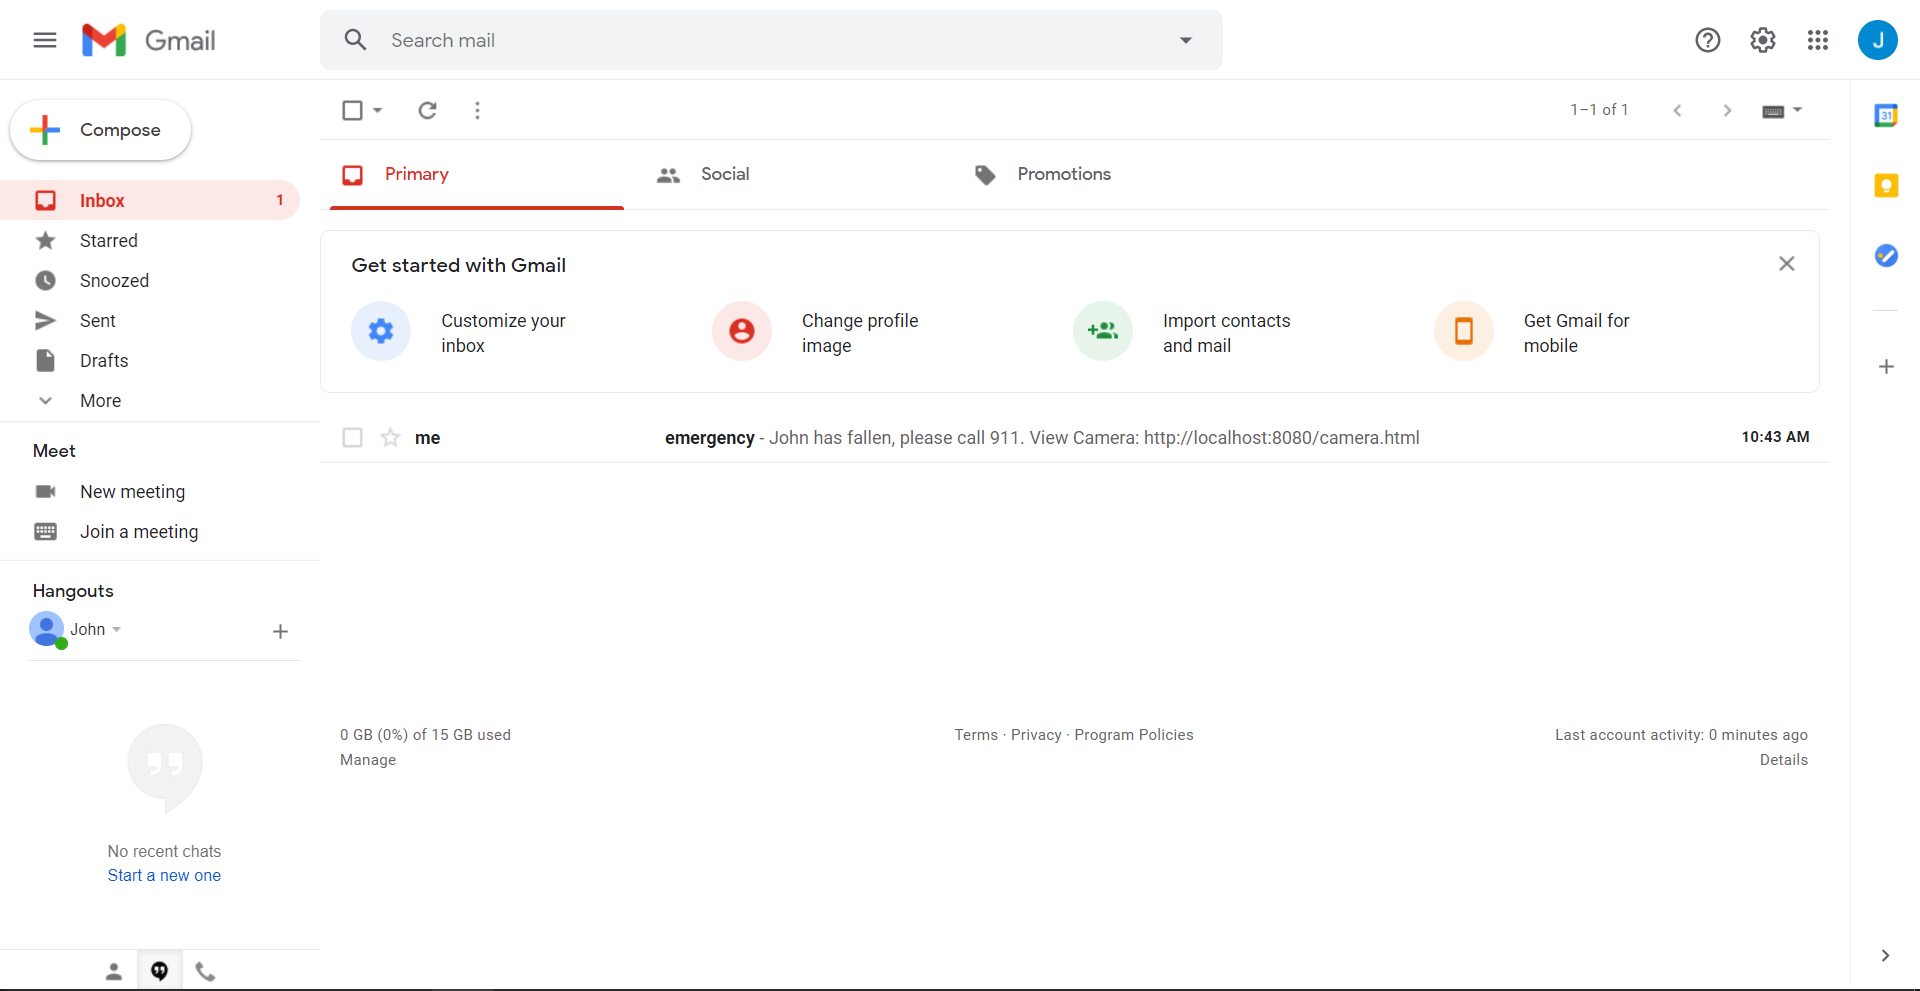Open the Snoozed folder

150,280
